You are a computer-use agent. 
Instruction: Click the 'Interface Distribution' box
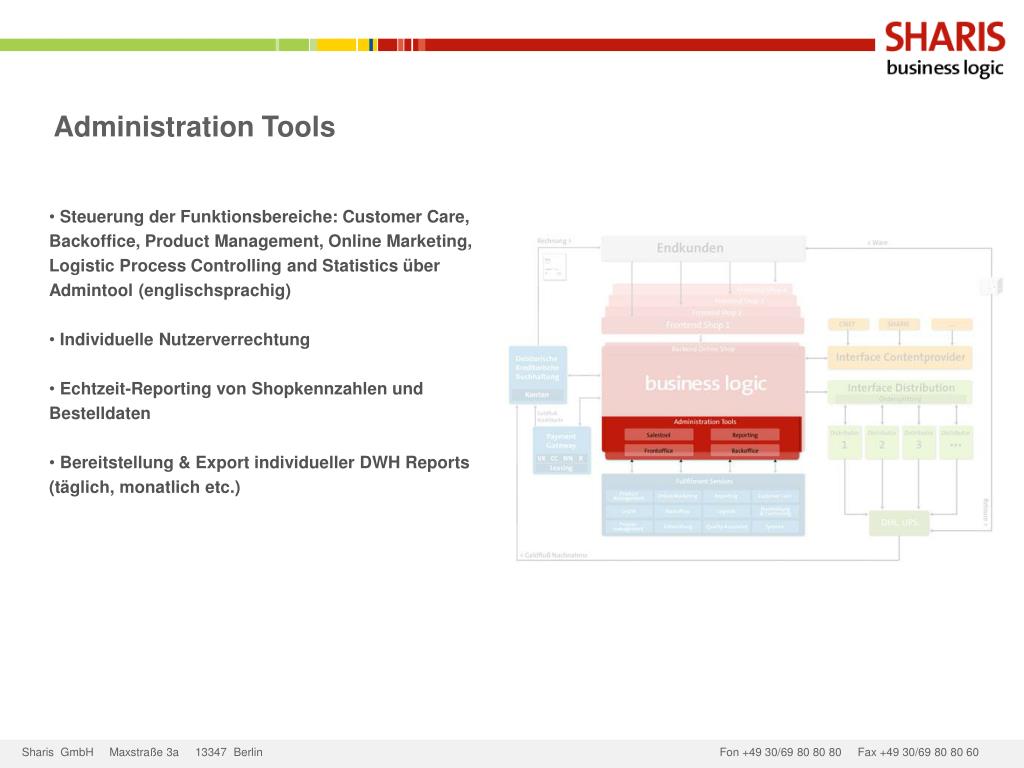click(x=900, y=392)
